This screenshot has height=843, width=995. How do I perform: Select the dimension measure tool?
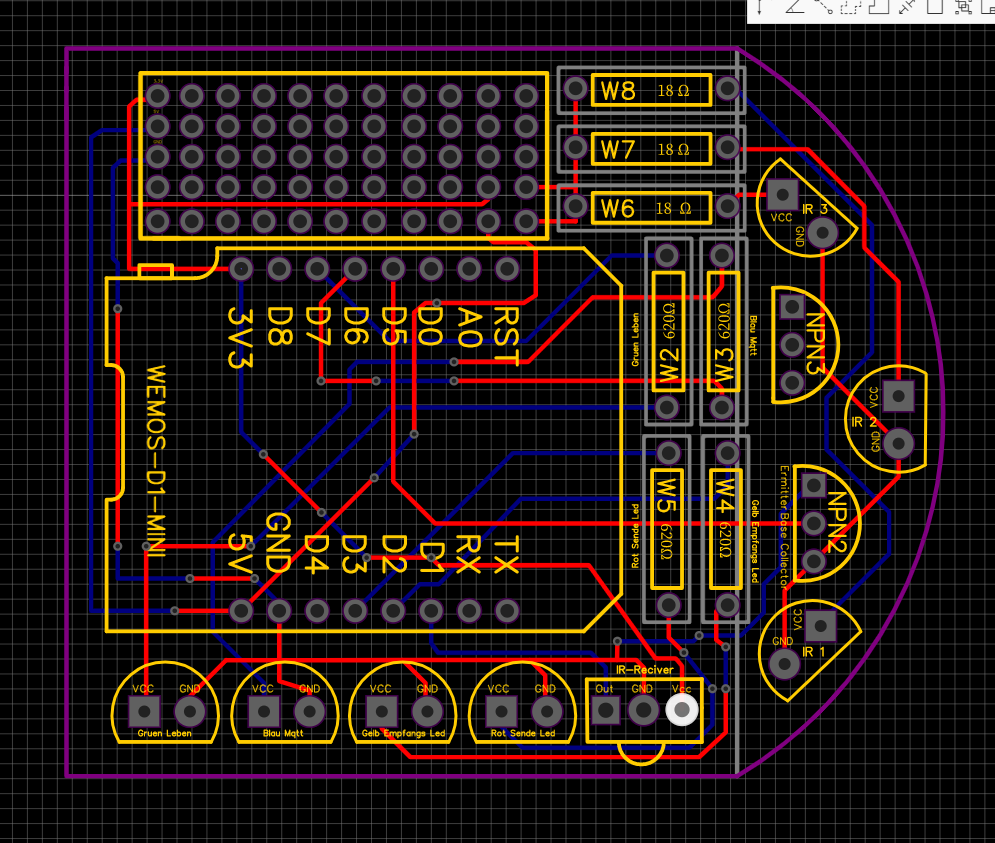pos(907,6)
